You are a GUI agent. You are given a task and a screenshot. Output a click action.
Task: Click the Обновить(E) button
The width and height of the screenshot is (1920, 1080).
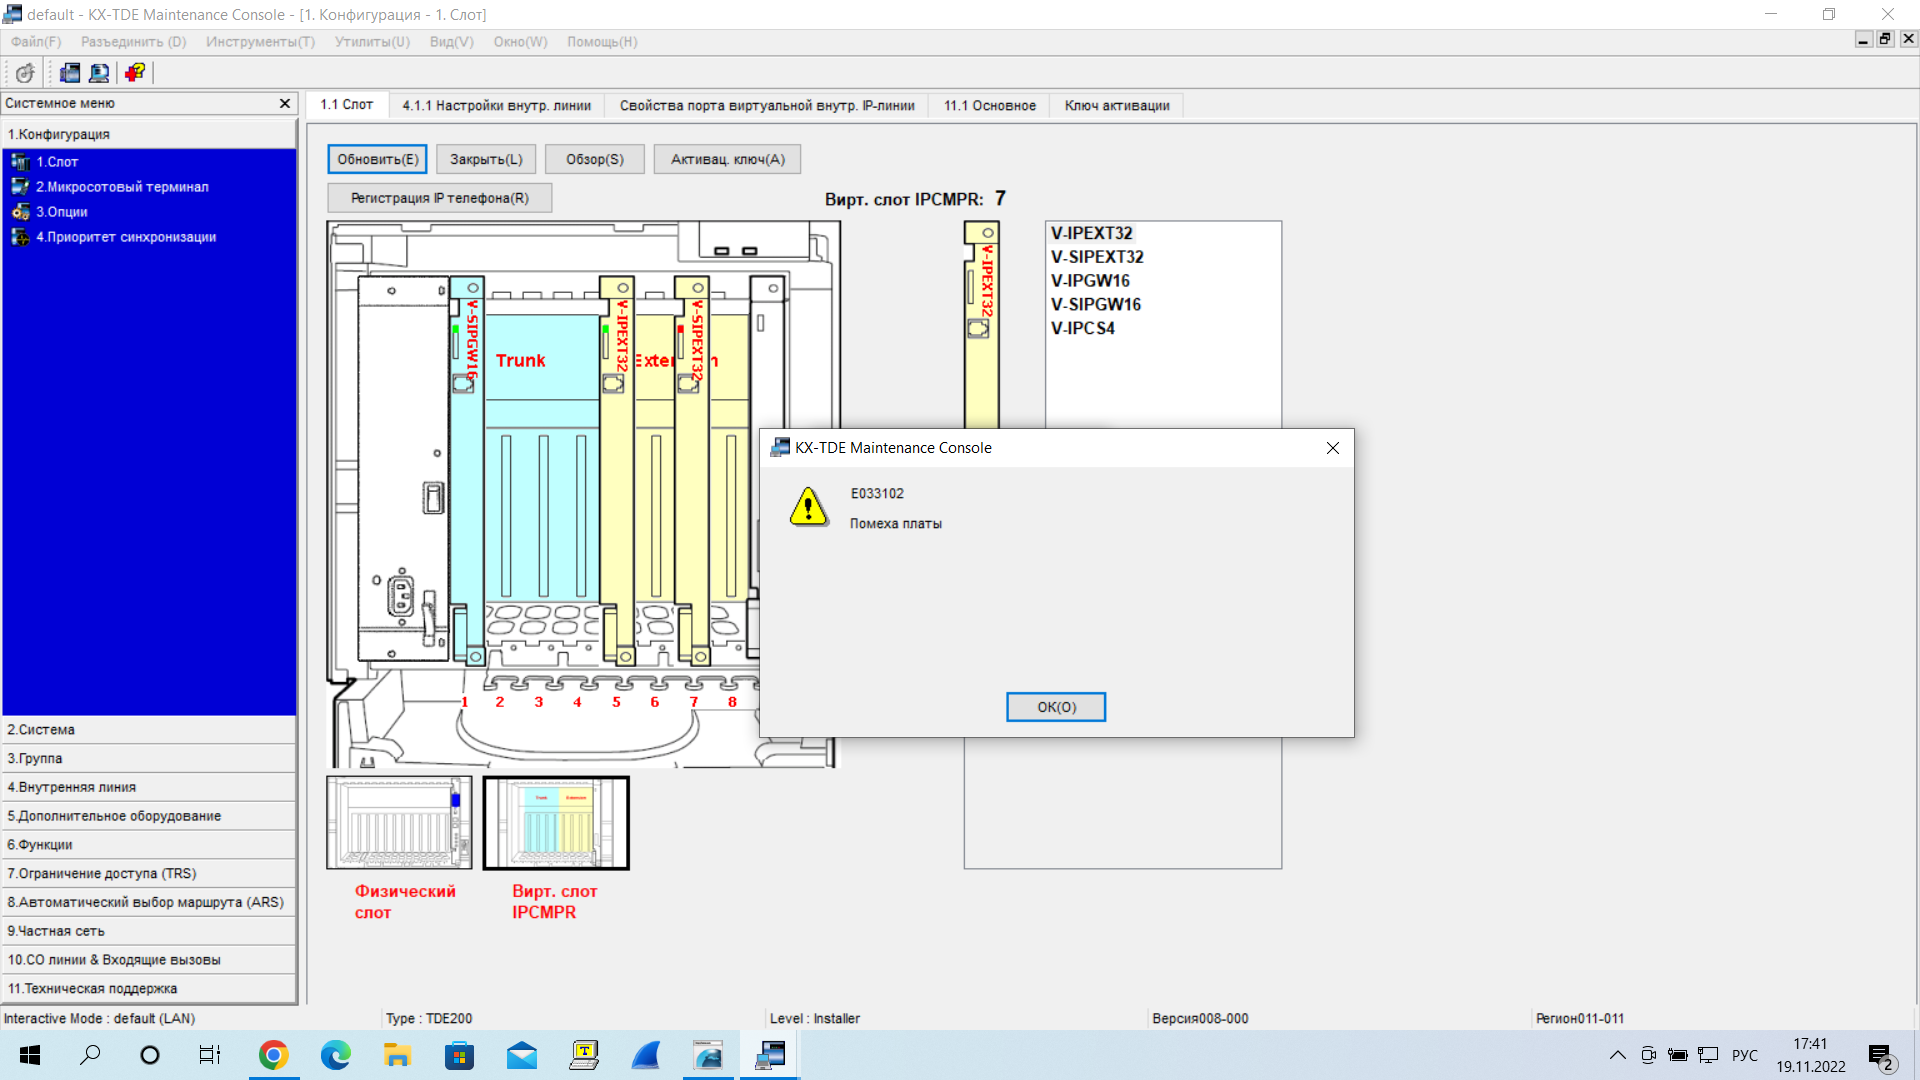click(x=378, y=159)
